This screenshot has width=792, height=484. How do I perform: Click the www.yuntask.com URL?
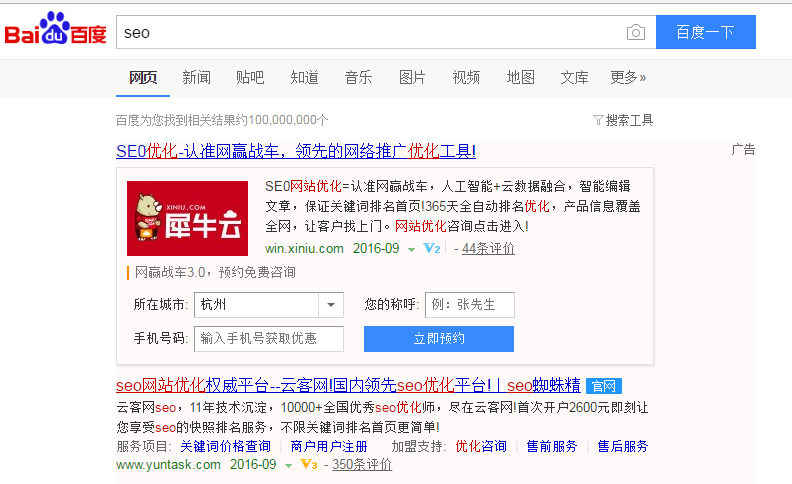pos(168,464)
